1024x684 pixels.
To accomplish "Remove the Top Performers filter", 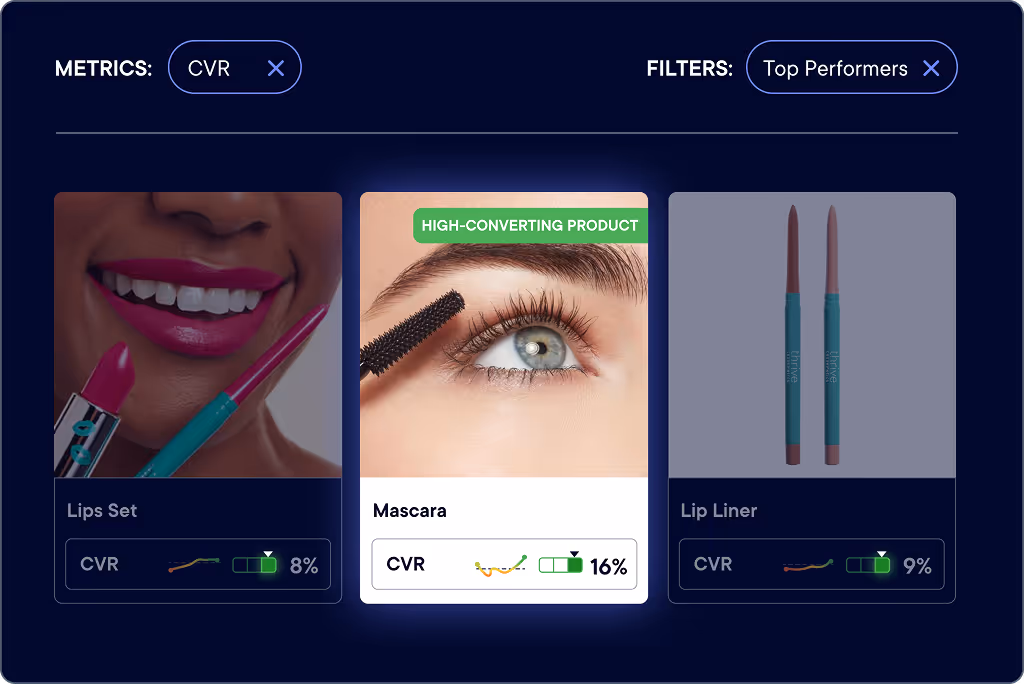I will coord(931,68).
